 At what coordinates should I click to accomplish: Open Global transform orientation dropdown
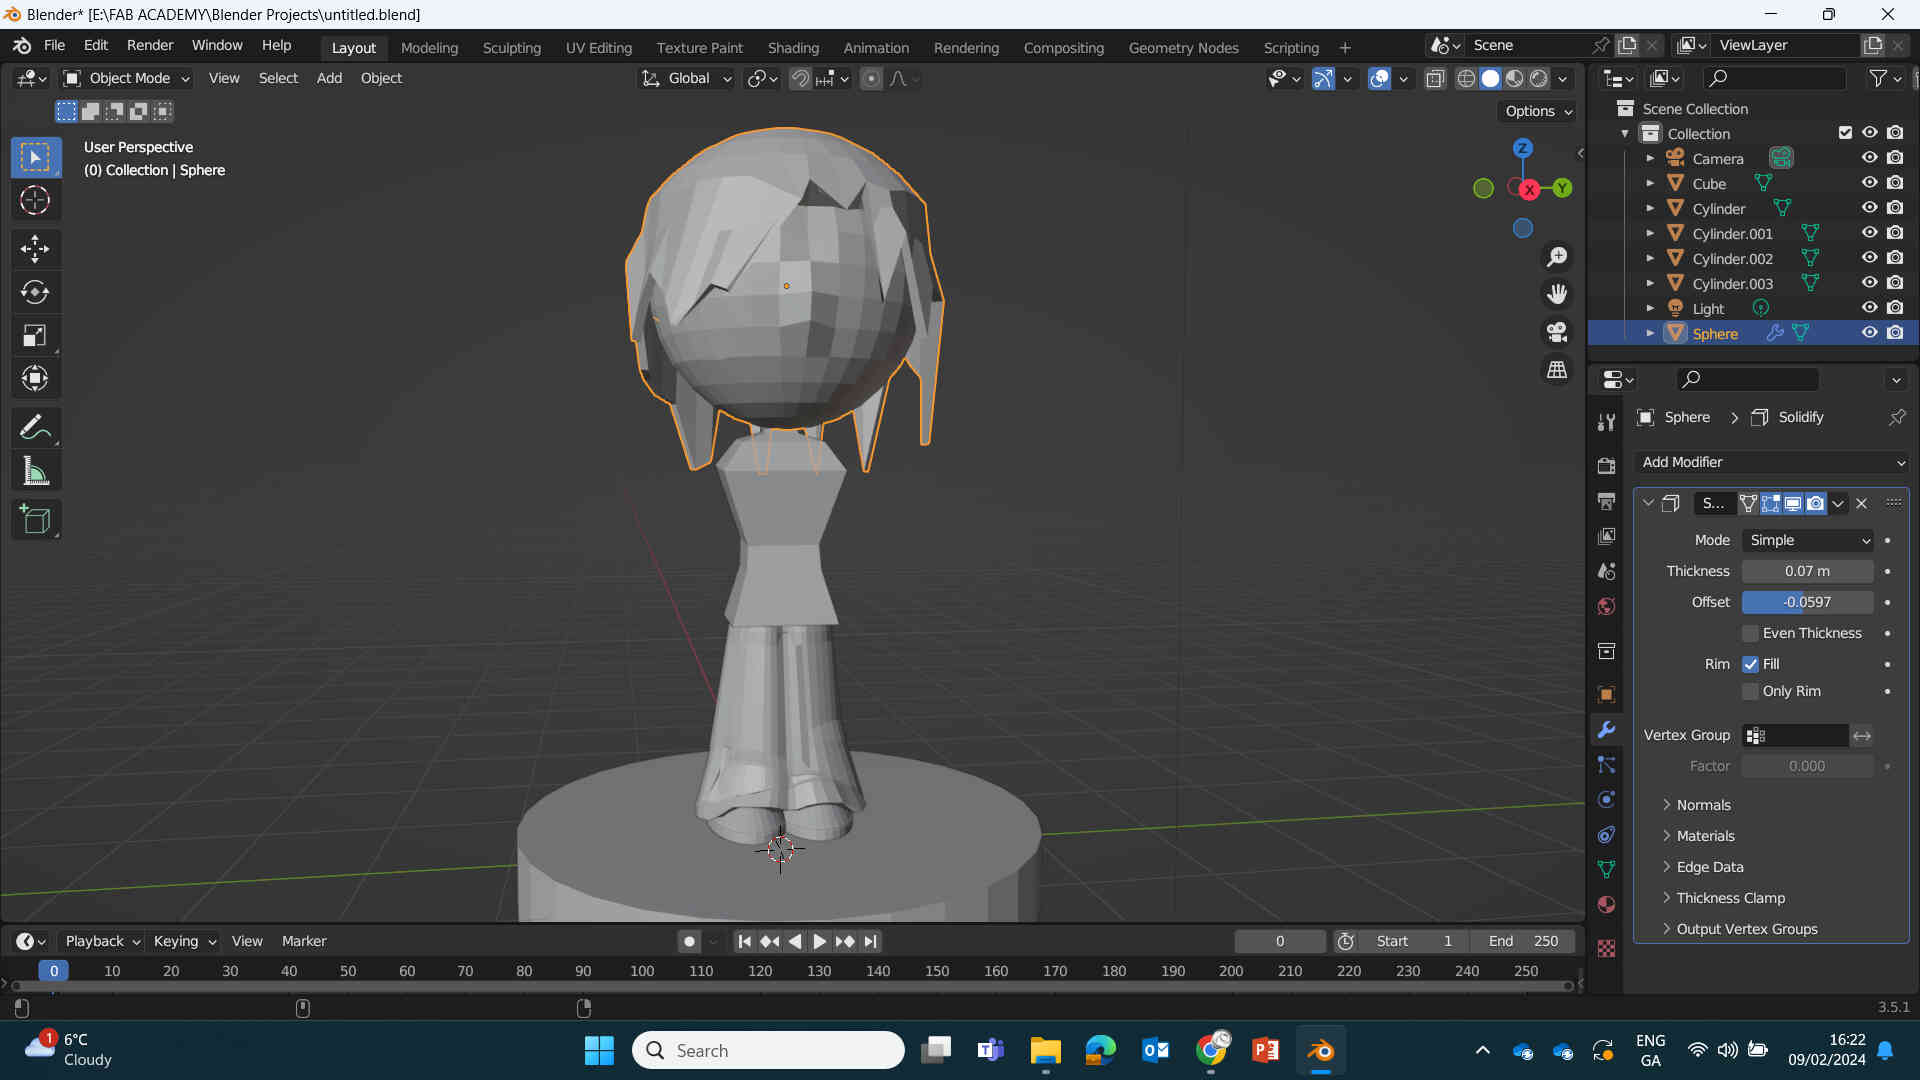(687, 78)
